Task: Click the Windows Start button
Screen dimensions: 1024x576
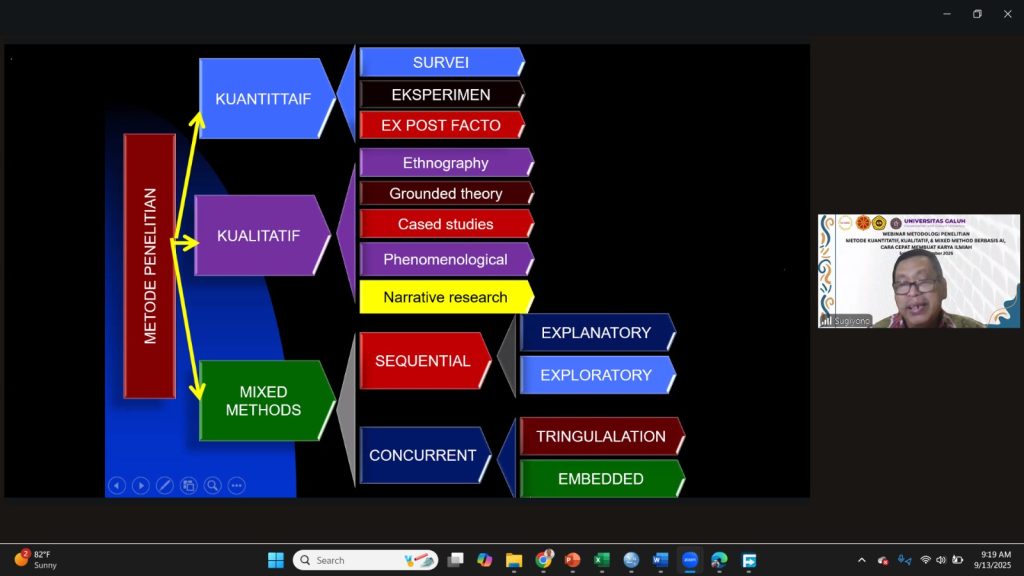Action: pyautogui.click(x=276, y=560)
